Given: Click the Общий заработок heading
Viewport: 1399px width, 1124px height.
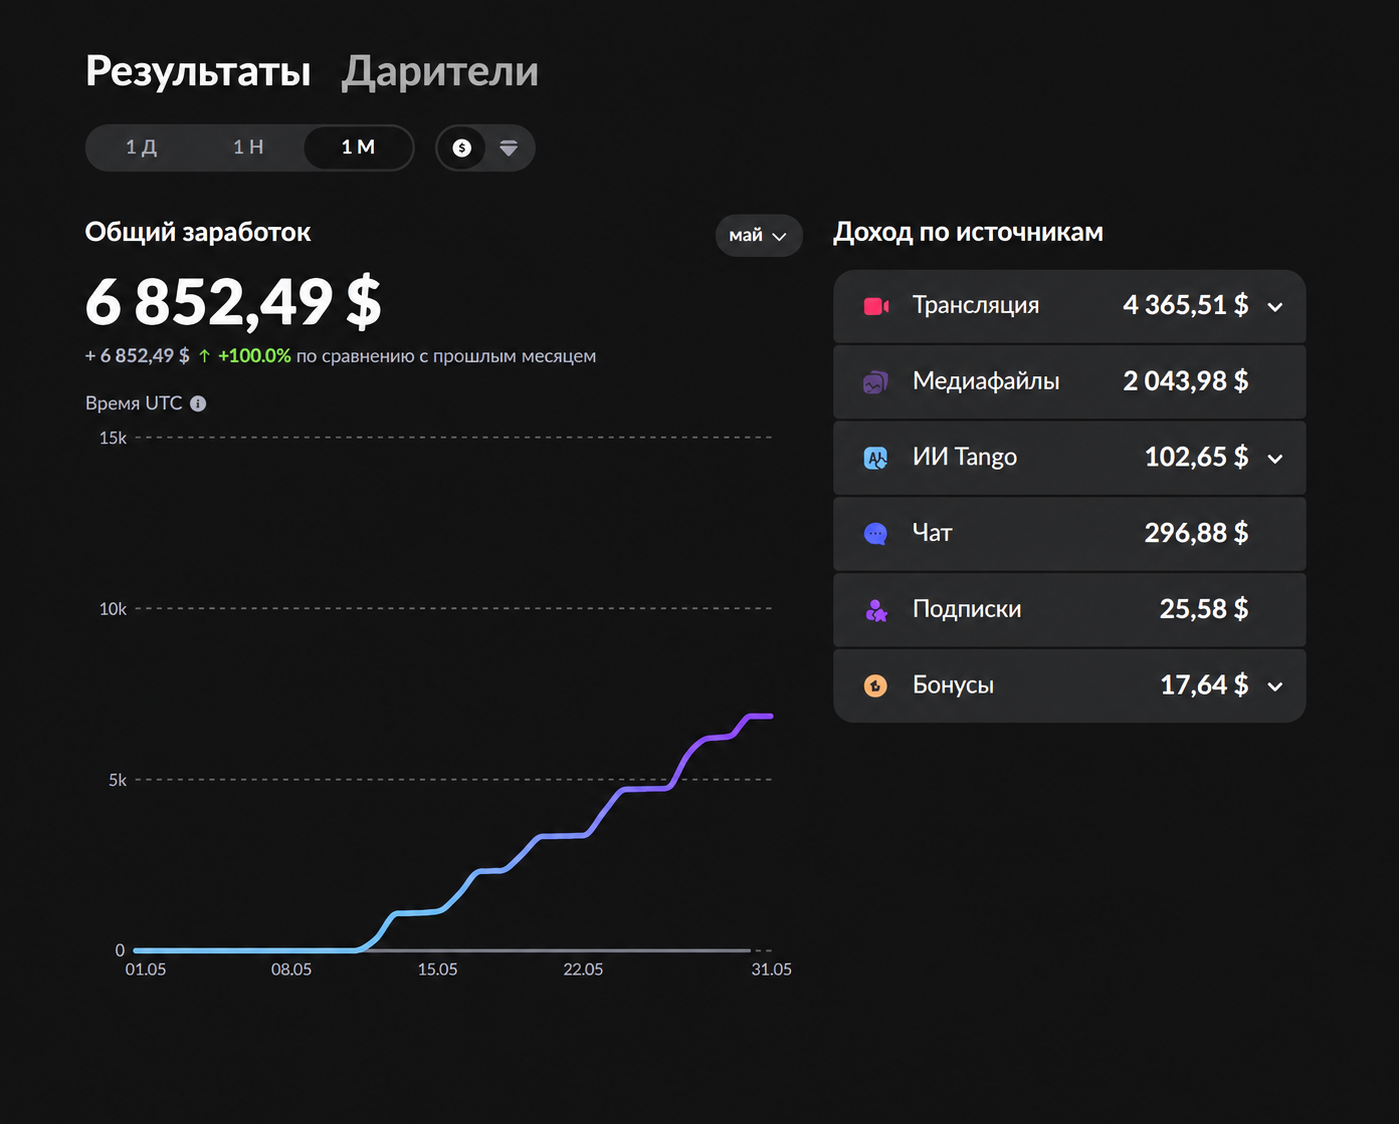Looking at the screenshot, I should tap(198, 232).
